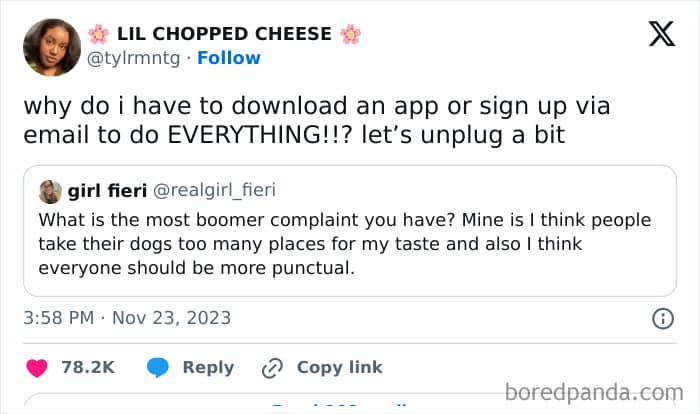
Task: Open the @tylrmntg handle link
Action: click(134, 58)
